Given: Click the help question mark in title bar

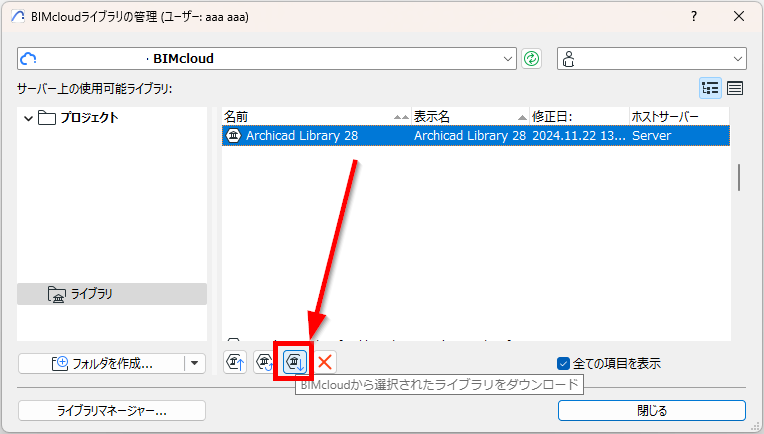Looking at the screenshot, I should 694,17.
